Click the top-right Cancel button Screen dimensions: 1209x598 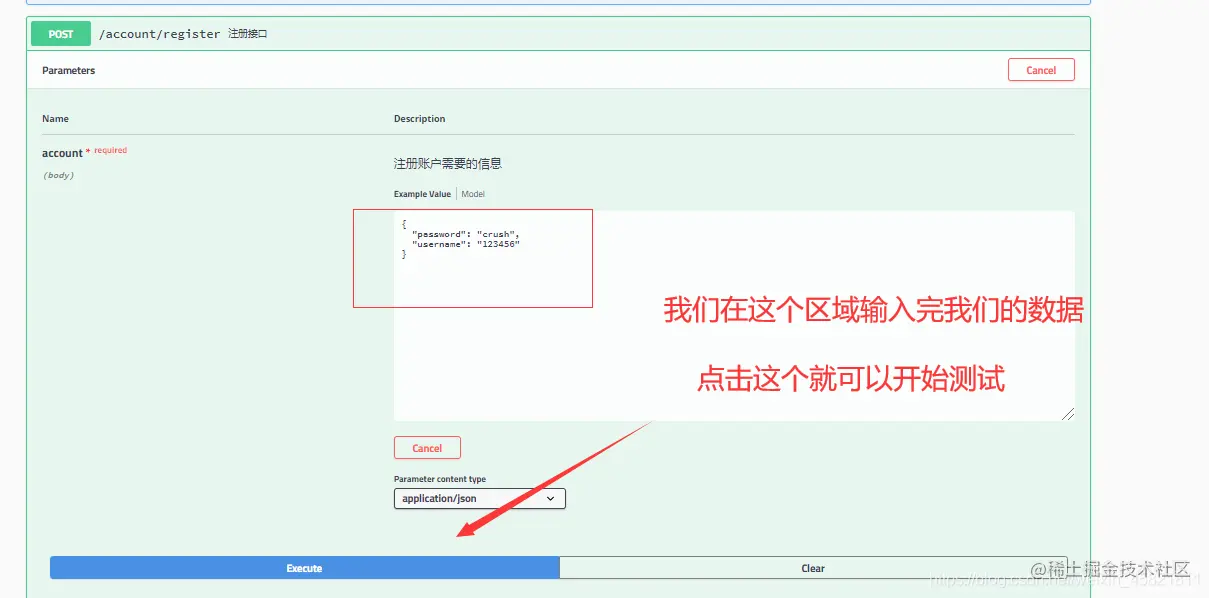pos(1041,69)
